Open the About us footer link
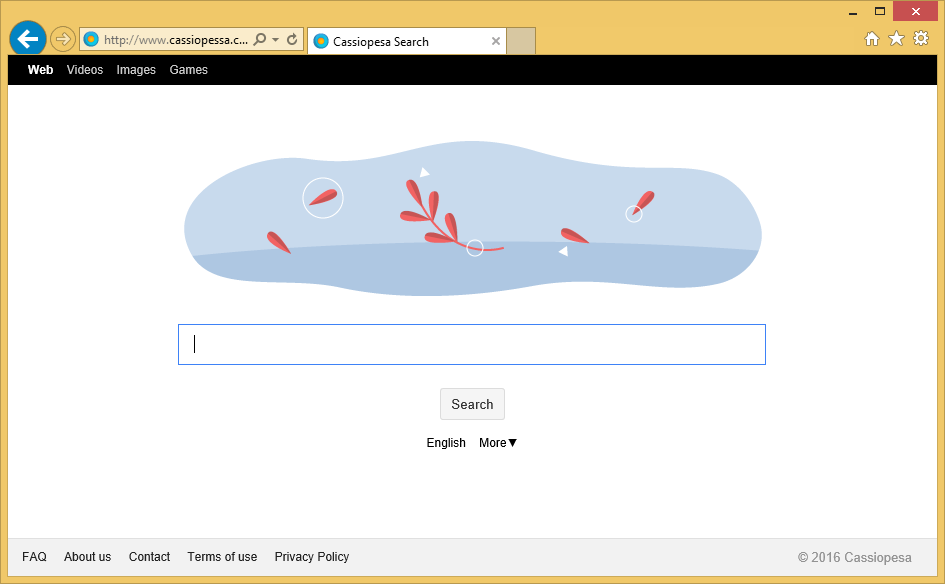Screen dimensions: 945x584 (87, 557)
